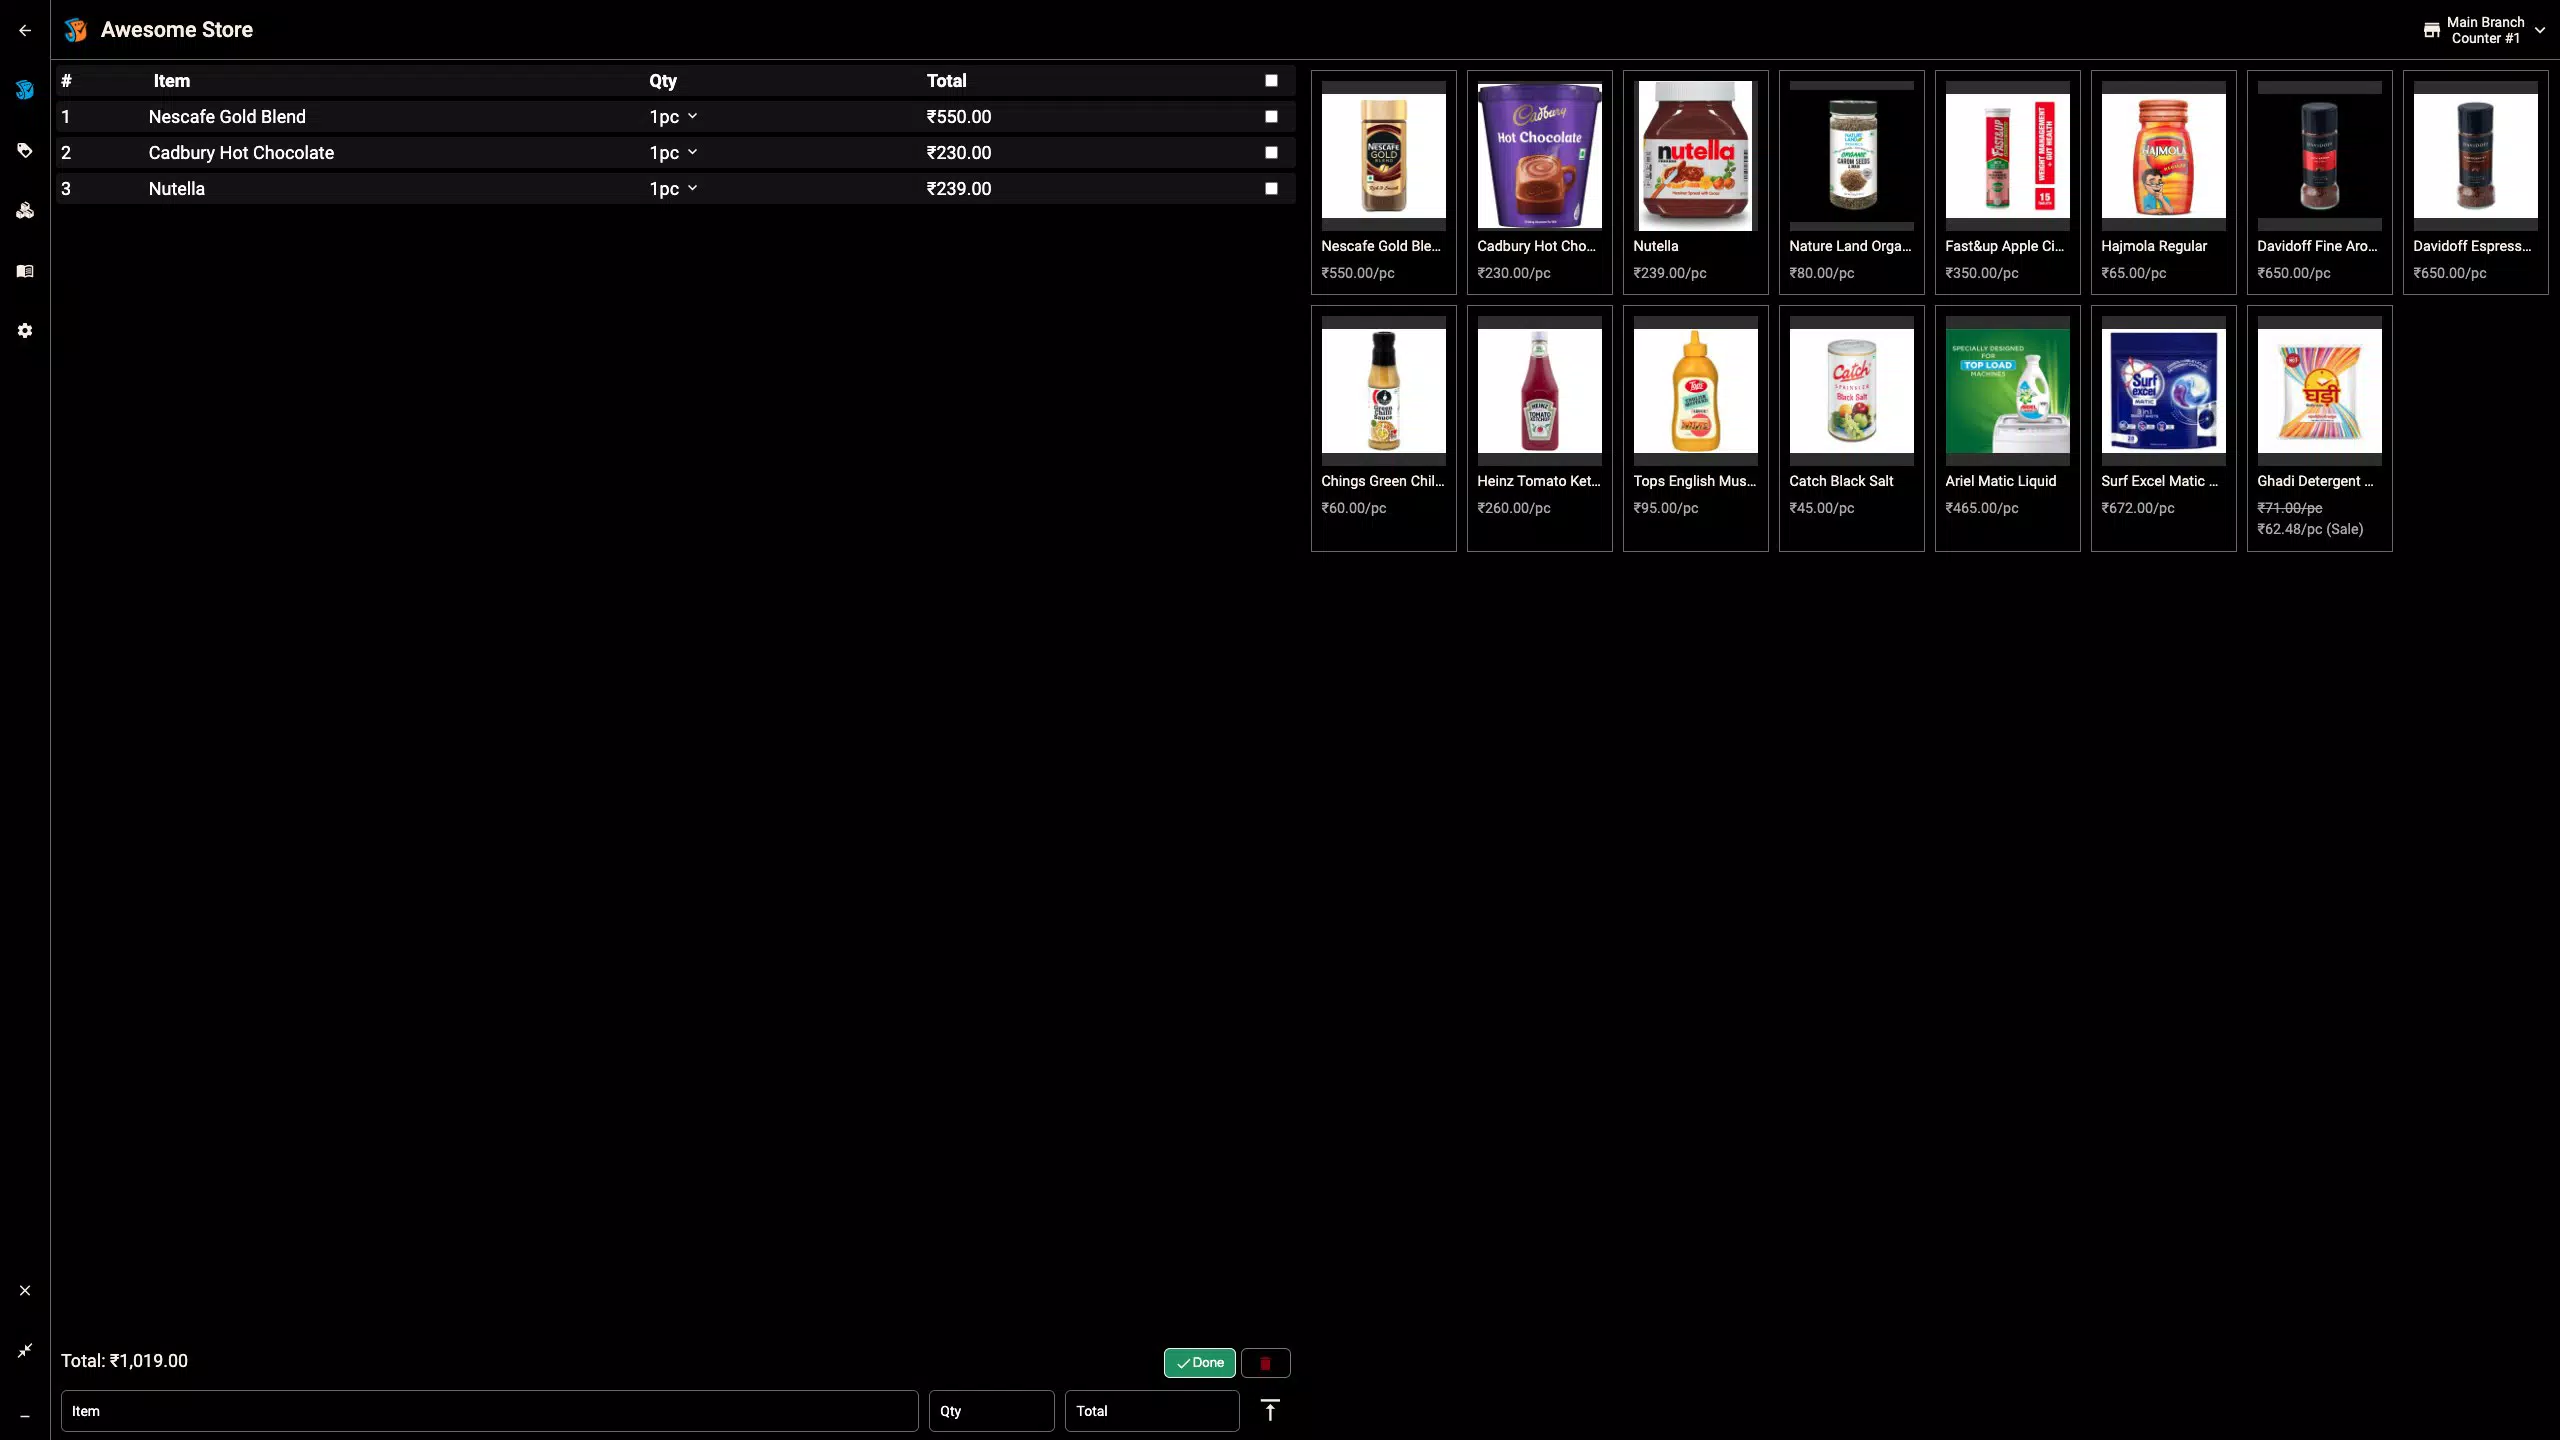Image resolution: width=2560 pixels, height=1440 pixels.
Task: Add the Nutella product card
Action: point(1695,182)
